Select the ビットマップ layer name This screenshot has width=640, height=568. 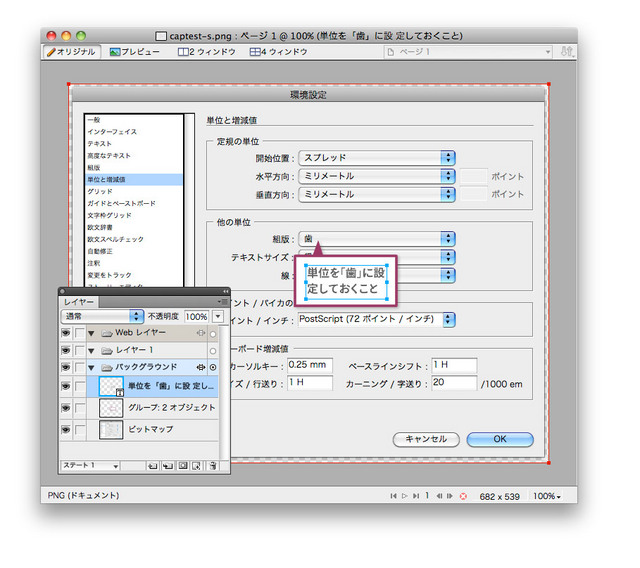[x=151, y=429]
